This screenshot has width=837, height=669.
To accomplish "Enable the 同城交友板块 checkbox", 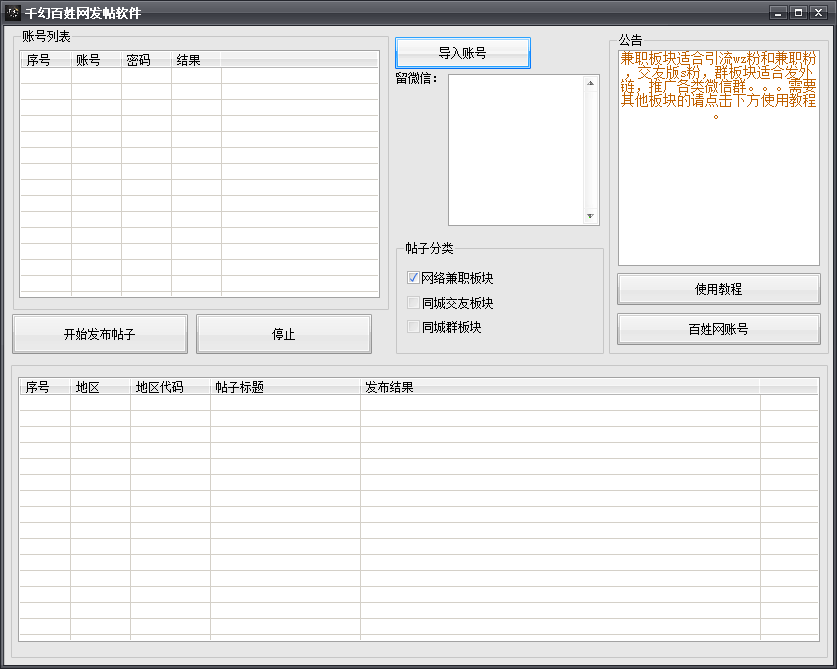I will pyautogui.click(x=413, y=303).
